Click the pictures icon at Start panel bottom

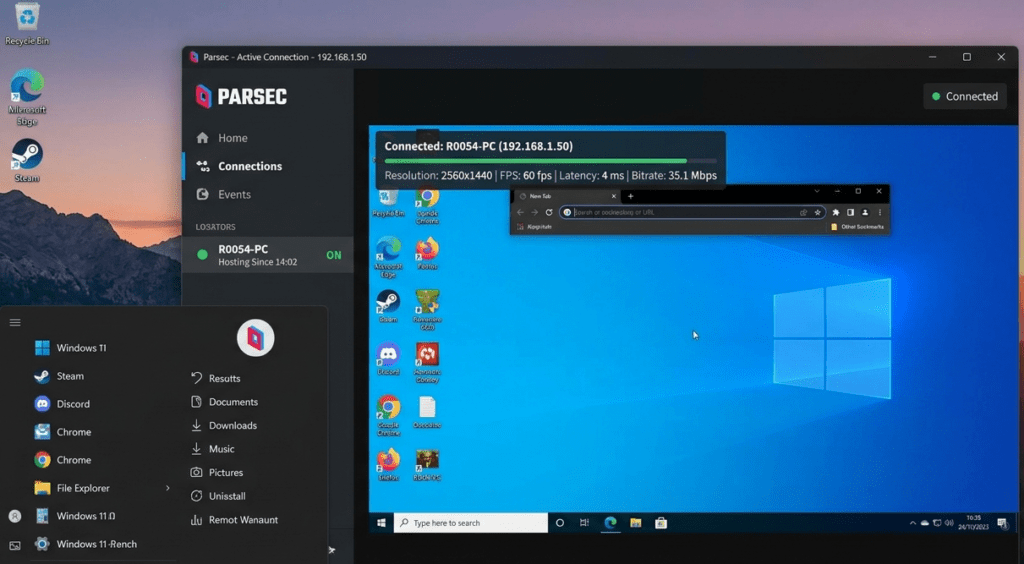coord(15,545)
